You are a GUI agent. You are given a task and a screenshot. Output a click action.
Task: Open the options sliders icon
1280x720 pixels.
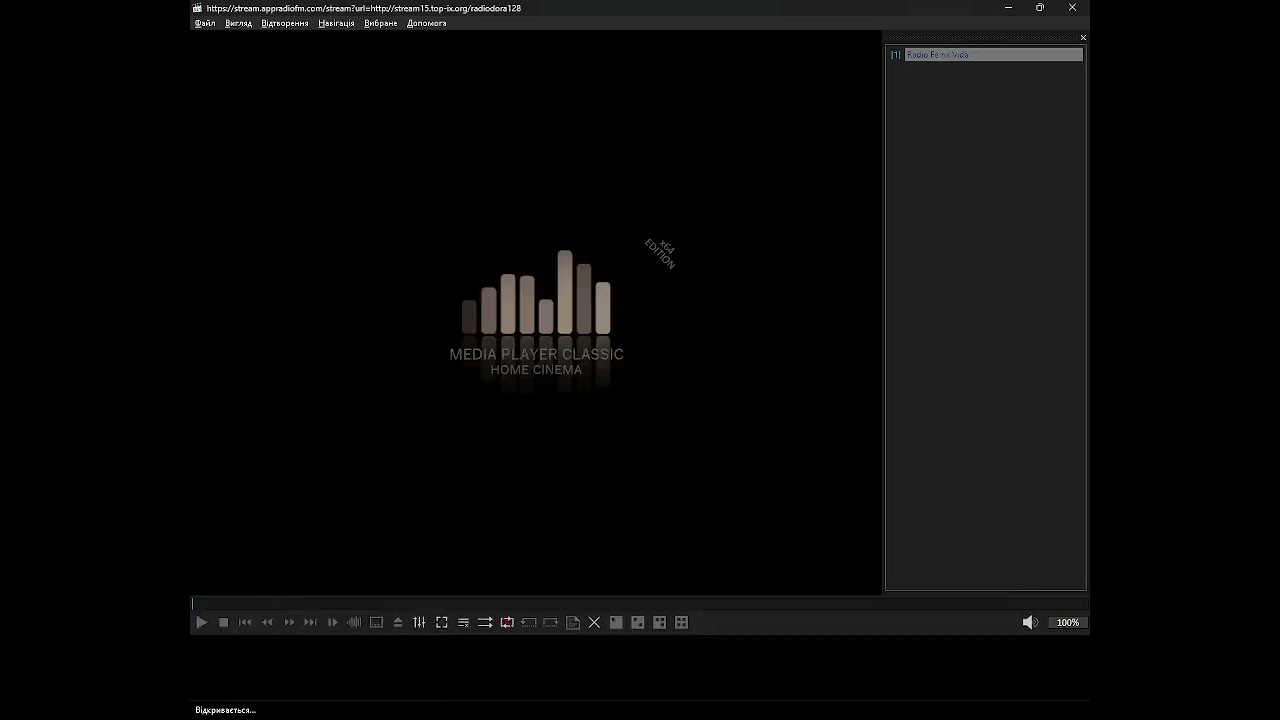pyautogui.click(x=420, y=622)
